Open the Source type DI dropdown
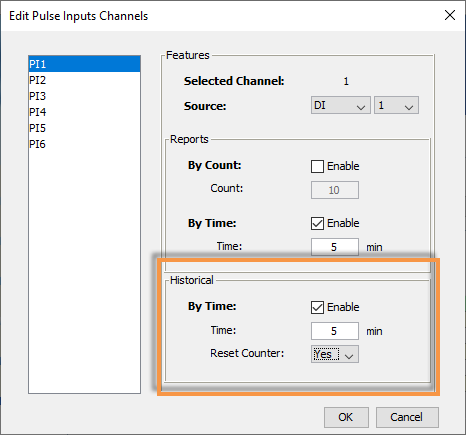Image resolution: width=466 pixels, height=435 pixels. tap(341, 105)
